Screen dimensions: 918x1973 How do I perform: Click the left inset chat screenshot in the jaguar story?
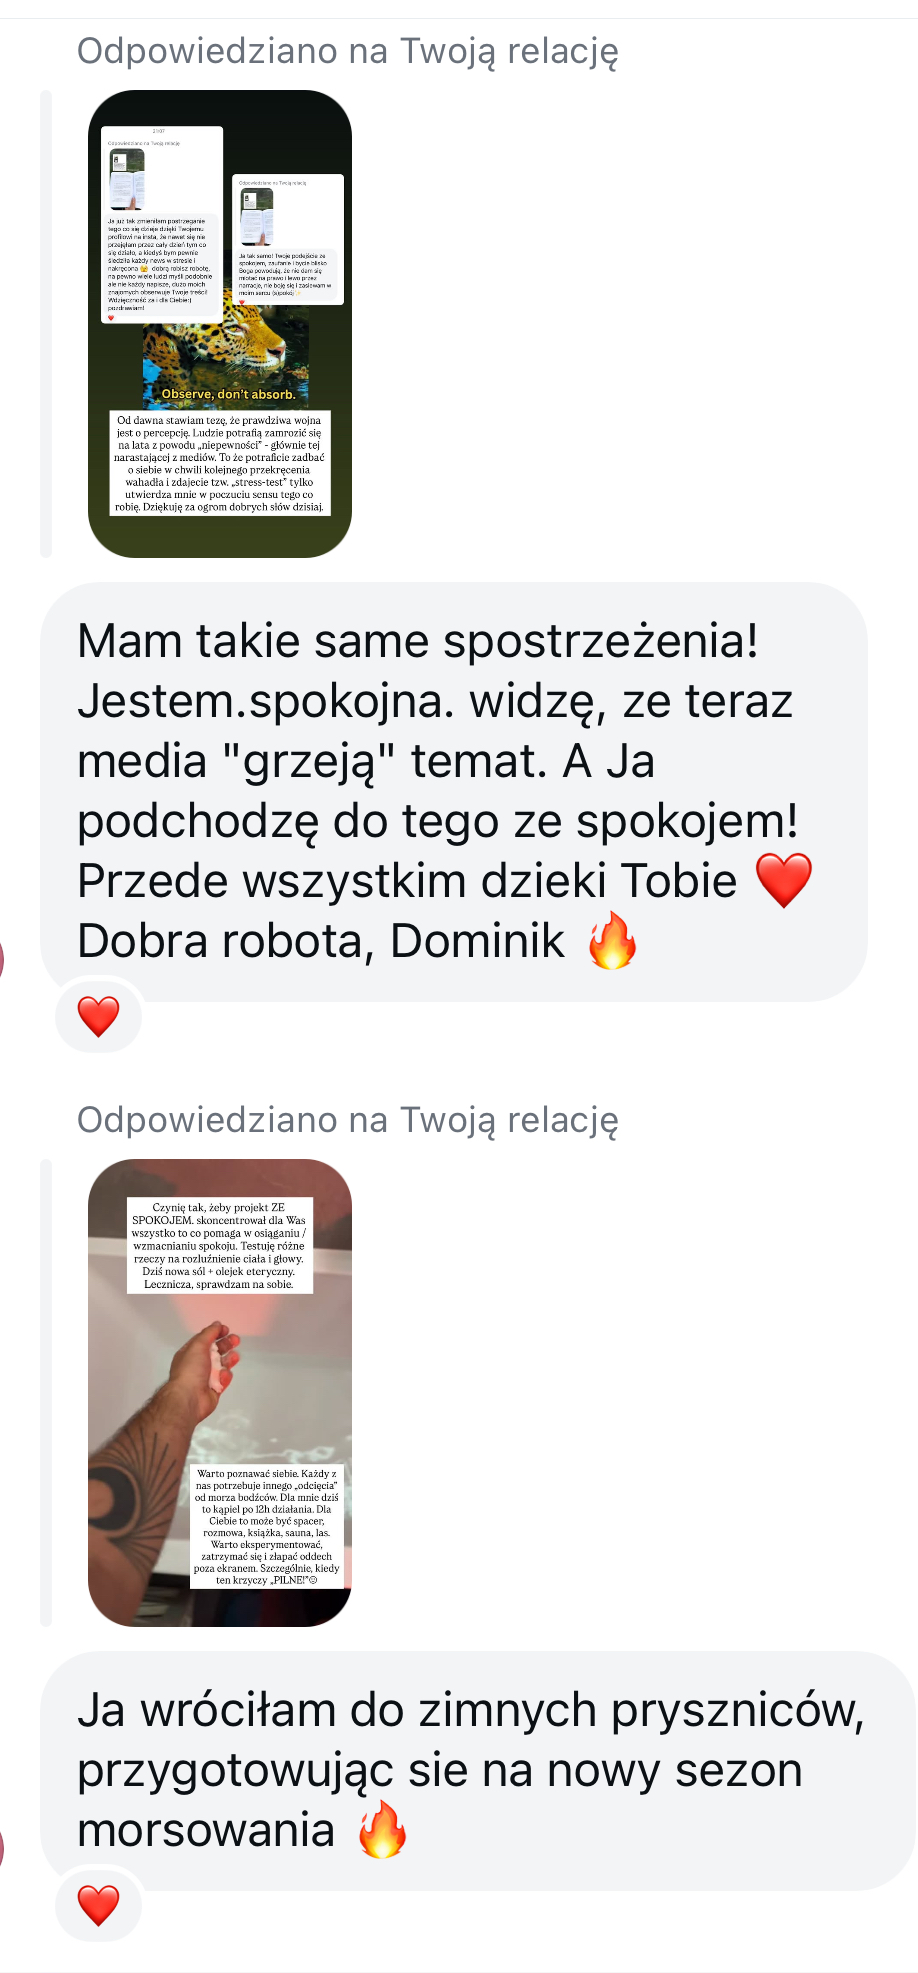coord(163,224)
